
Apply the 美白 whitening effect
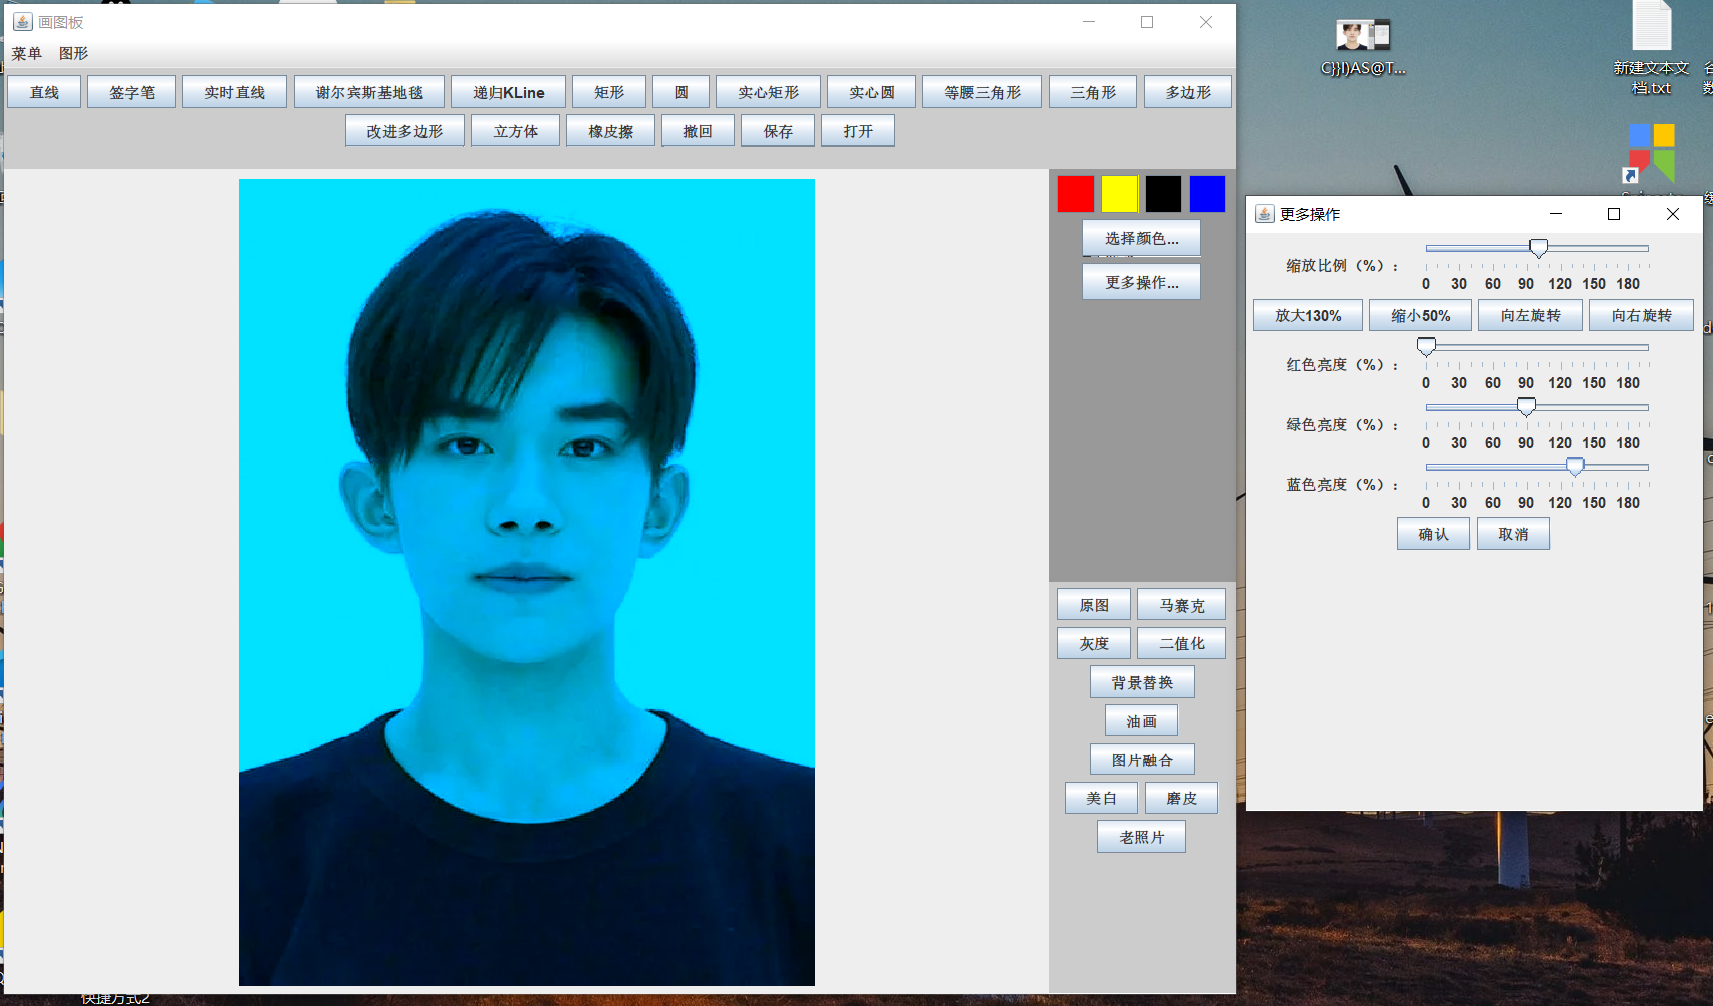(x=1101, y=798)
